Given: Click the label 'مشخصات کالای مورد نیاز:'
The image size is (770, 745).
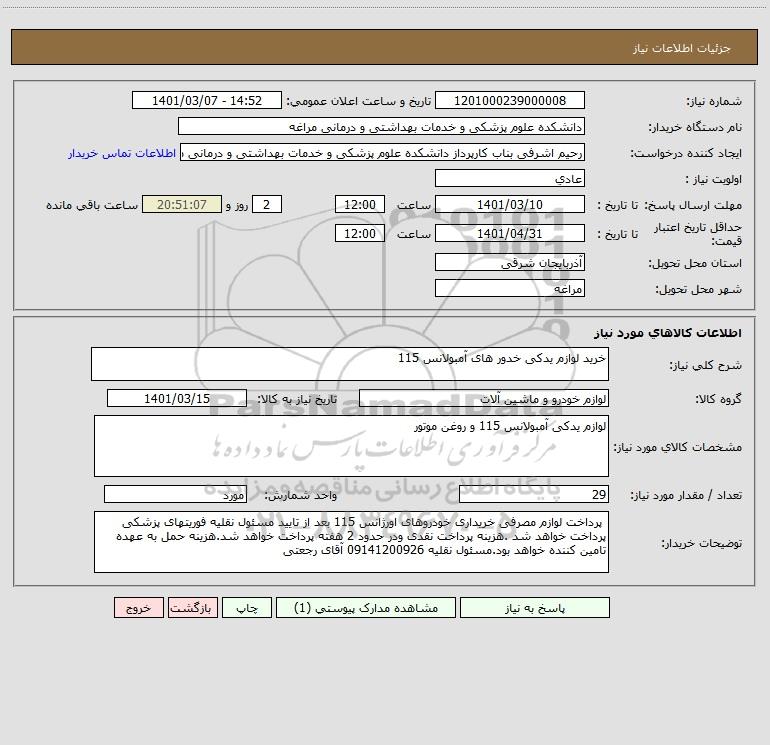Looking at the screenshot, I should click(678, 447).
